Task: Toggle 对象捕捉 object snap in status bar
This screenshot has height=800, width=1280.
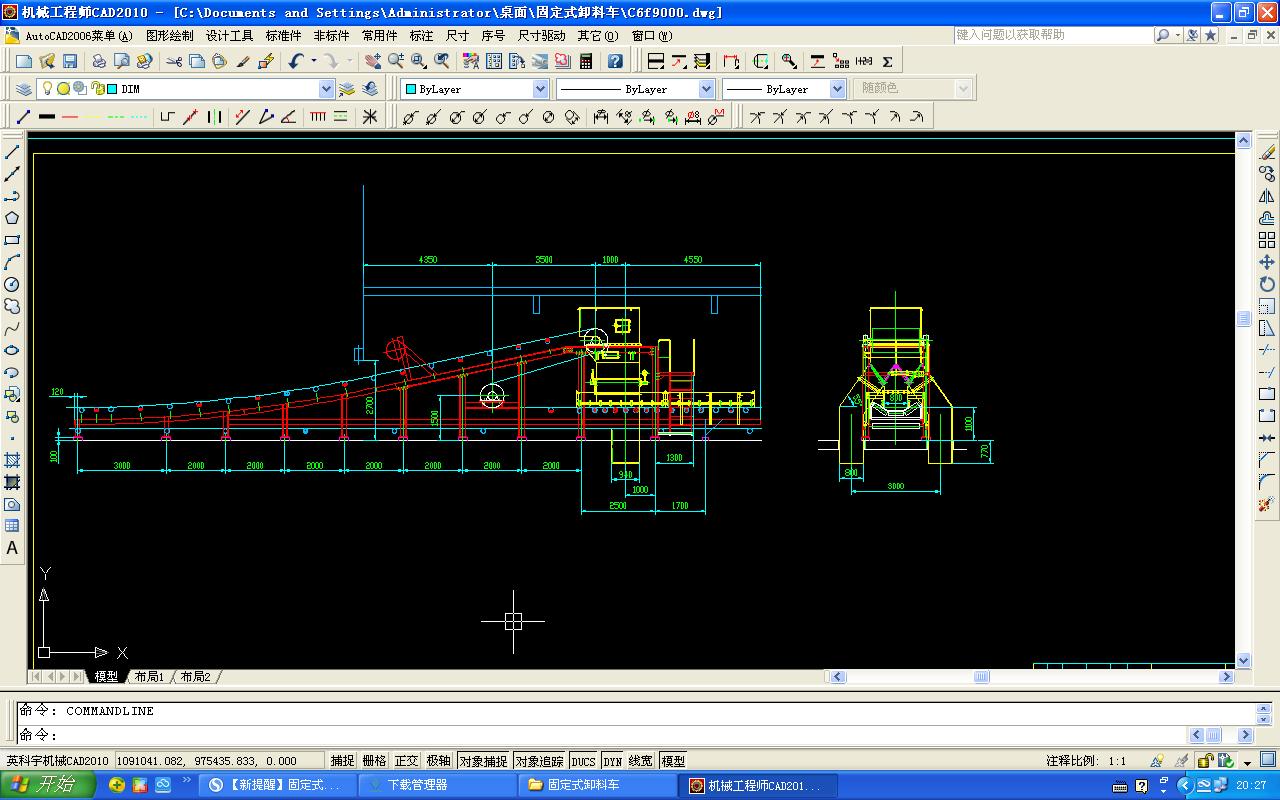Action: 483,761
